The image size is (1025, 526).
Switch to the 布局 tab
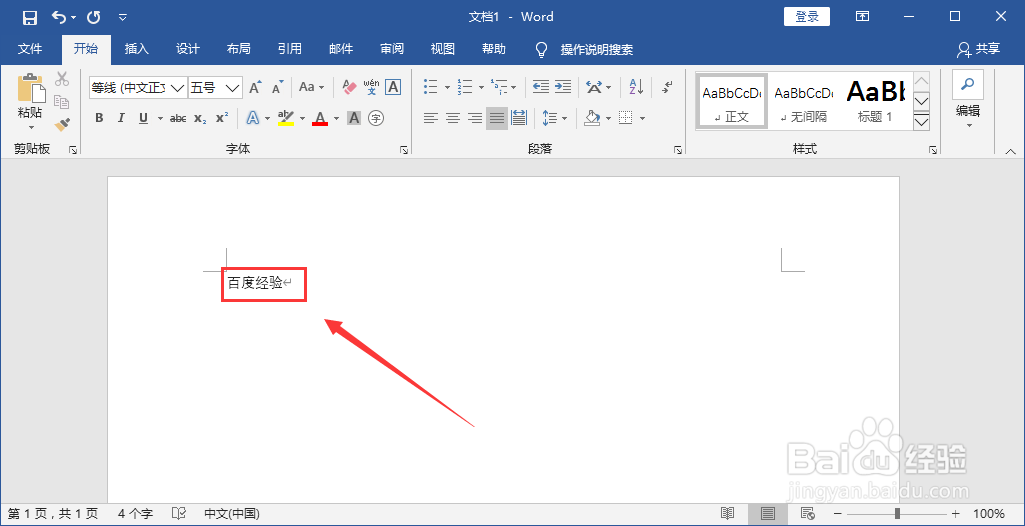pos(239,49)
